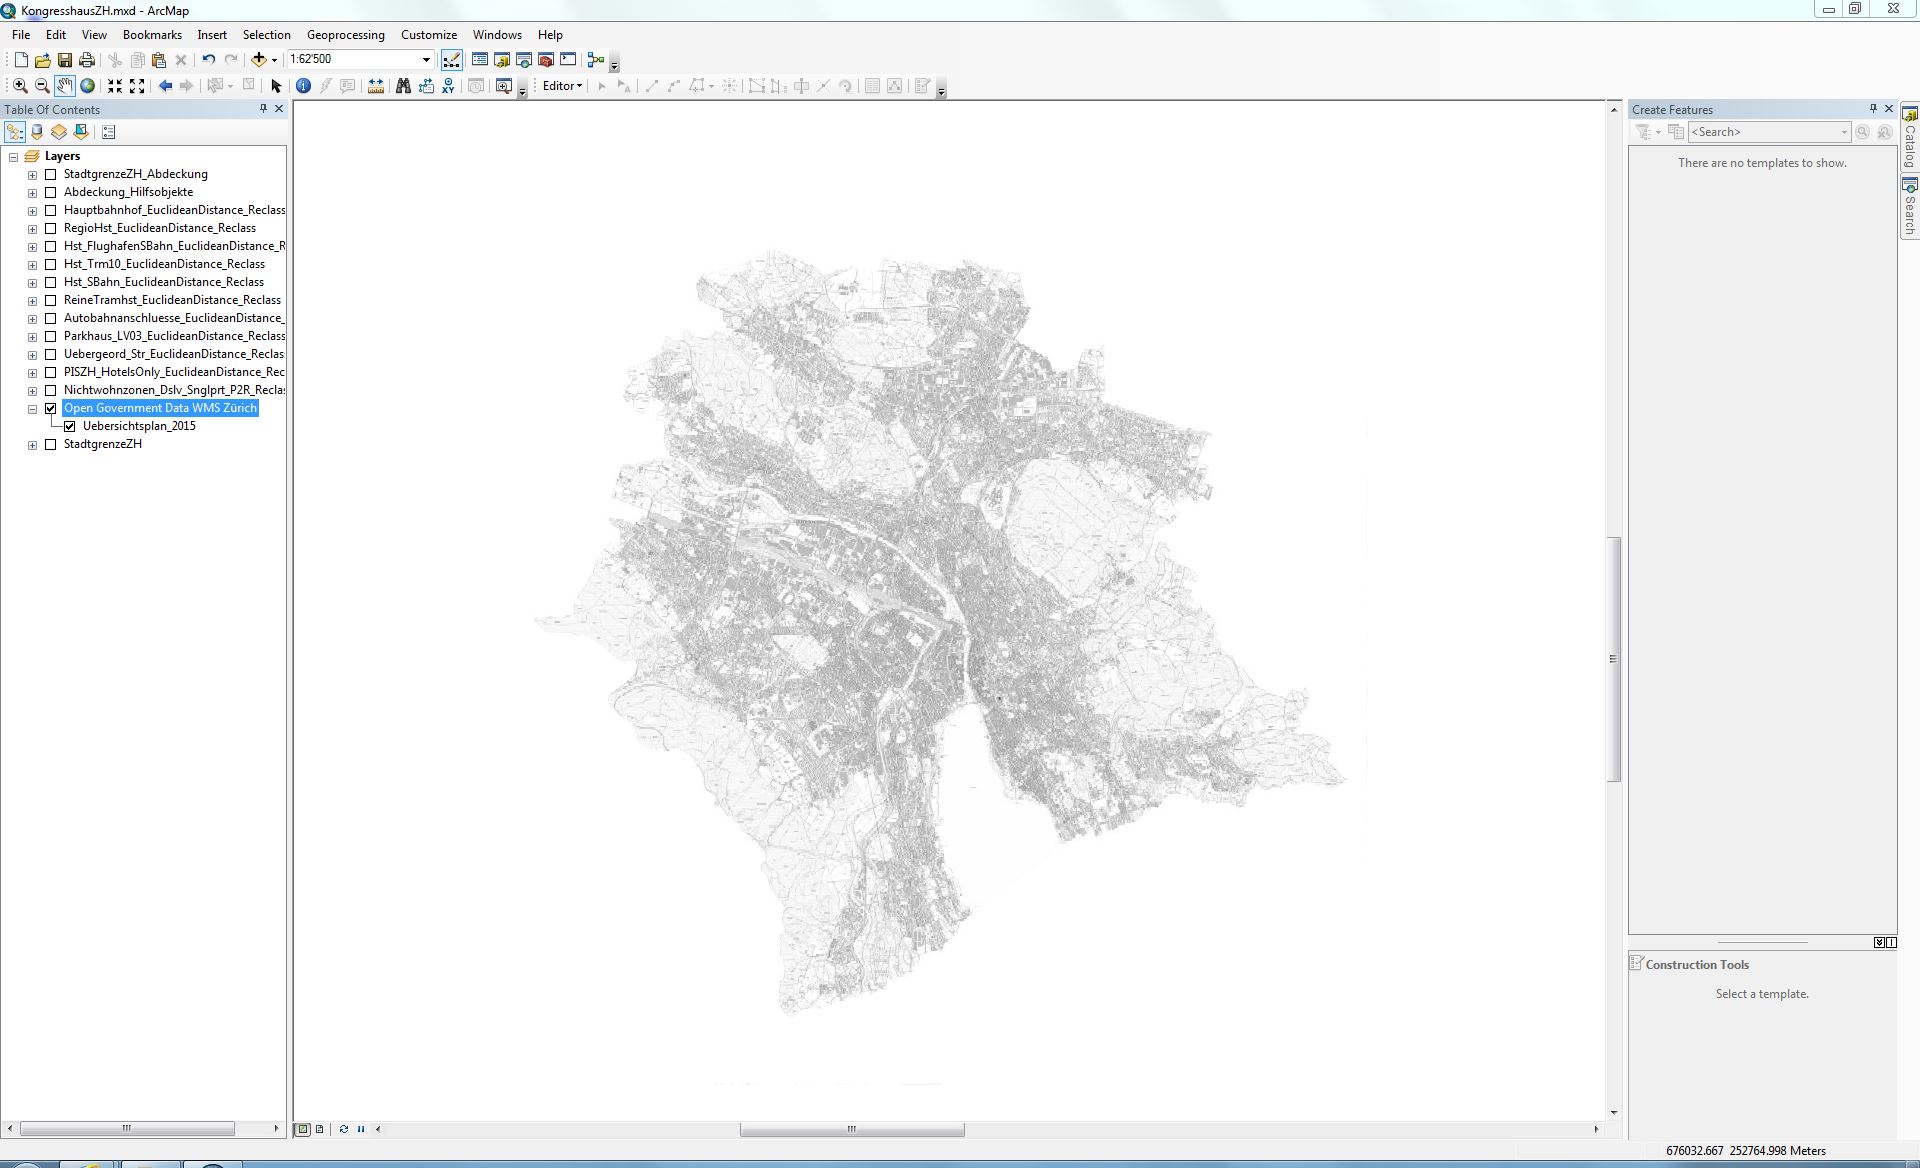The image size is (1920, 1168).
Task: Open the Editor dropdown menu
Action: [x=562, y=86]
